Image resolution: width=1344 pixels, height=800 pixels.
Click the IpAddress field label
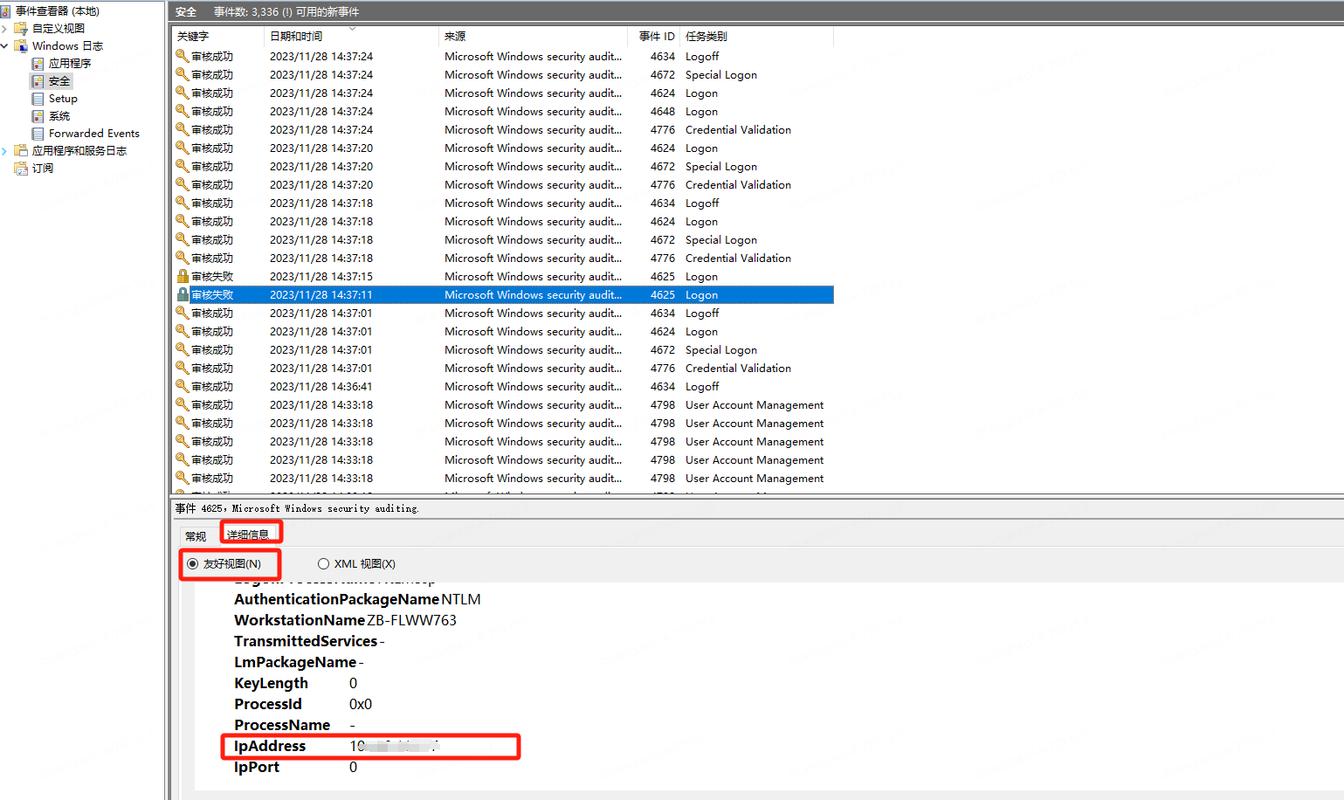(x=270, y=746)
